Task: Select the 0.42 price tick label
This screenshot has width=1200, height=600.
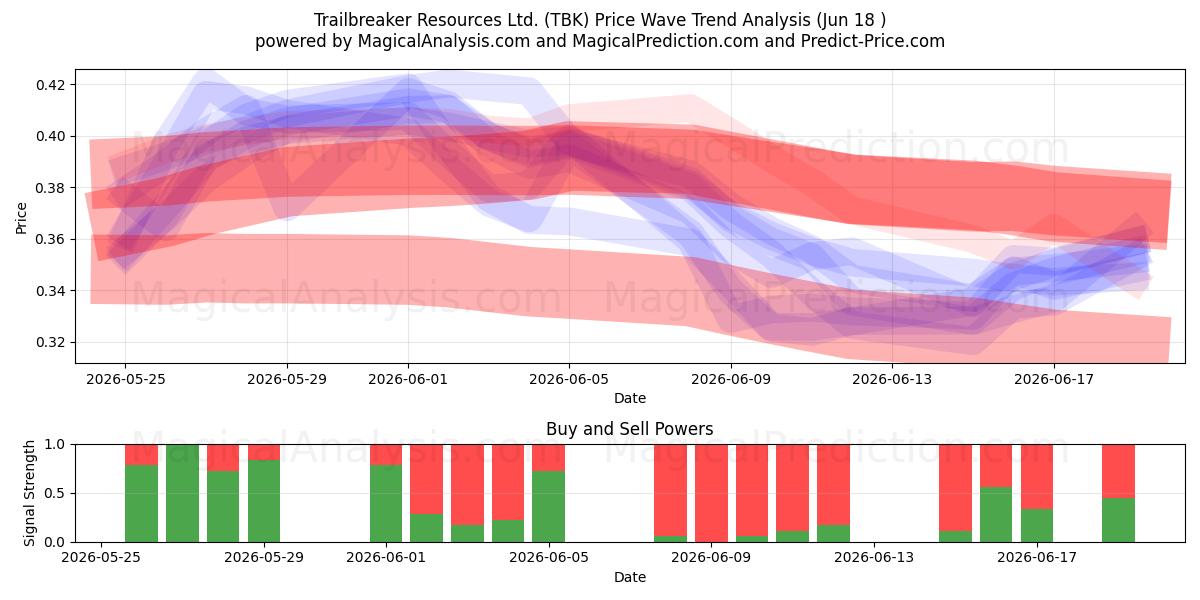Action: click(49, 85)
